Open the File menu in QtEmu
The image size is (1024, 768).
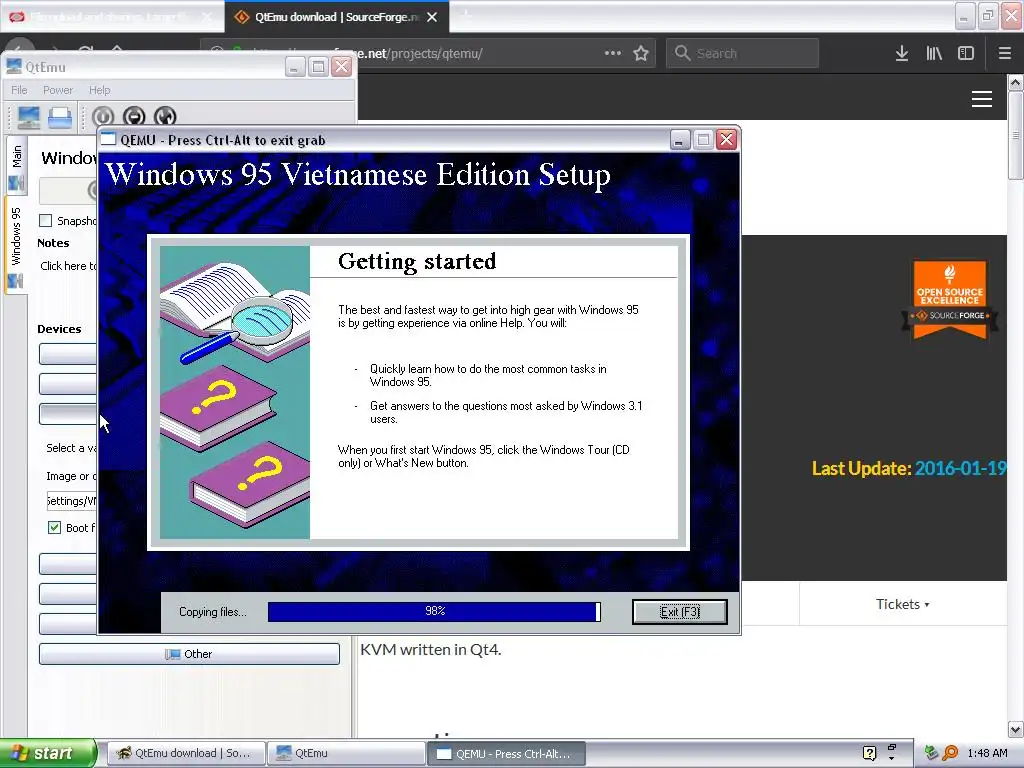tap(19, 90)
